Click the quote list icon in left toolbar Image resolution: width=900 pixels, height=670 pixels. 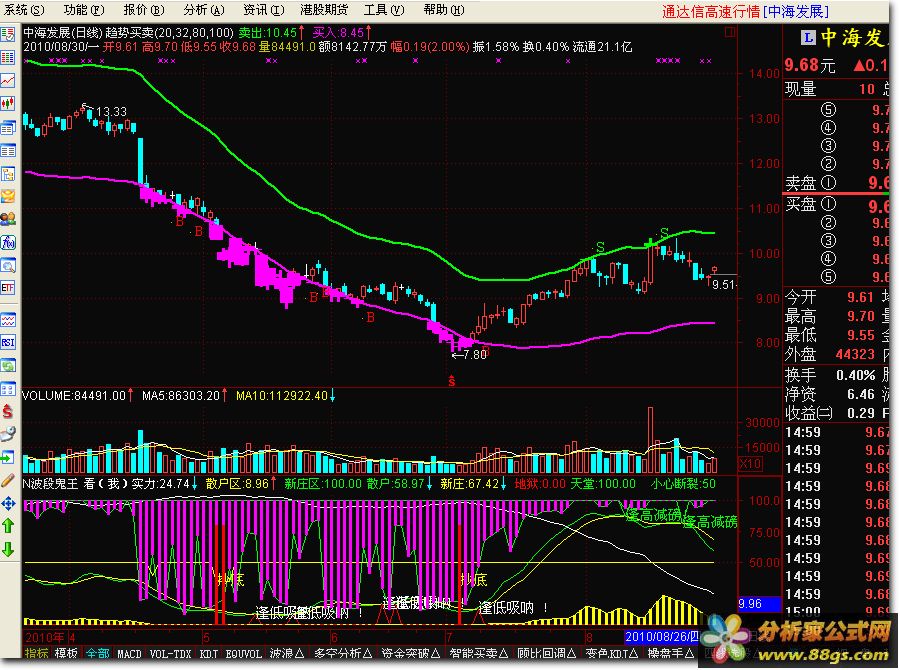click(8, 35)
